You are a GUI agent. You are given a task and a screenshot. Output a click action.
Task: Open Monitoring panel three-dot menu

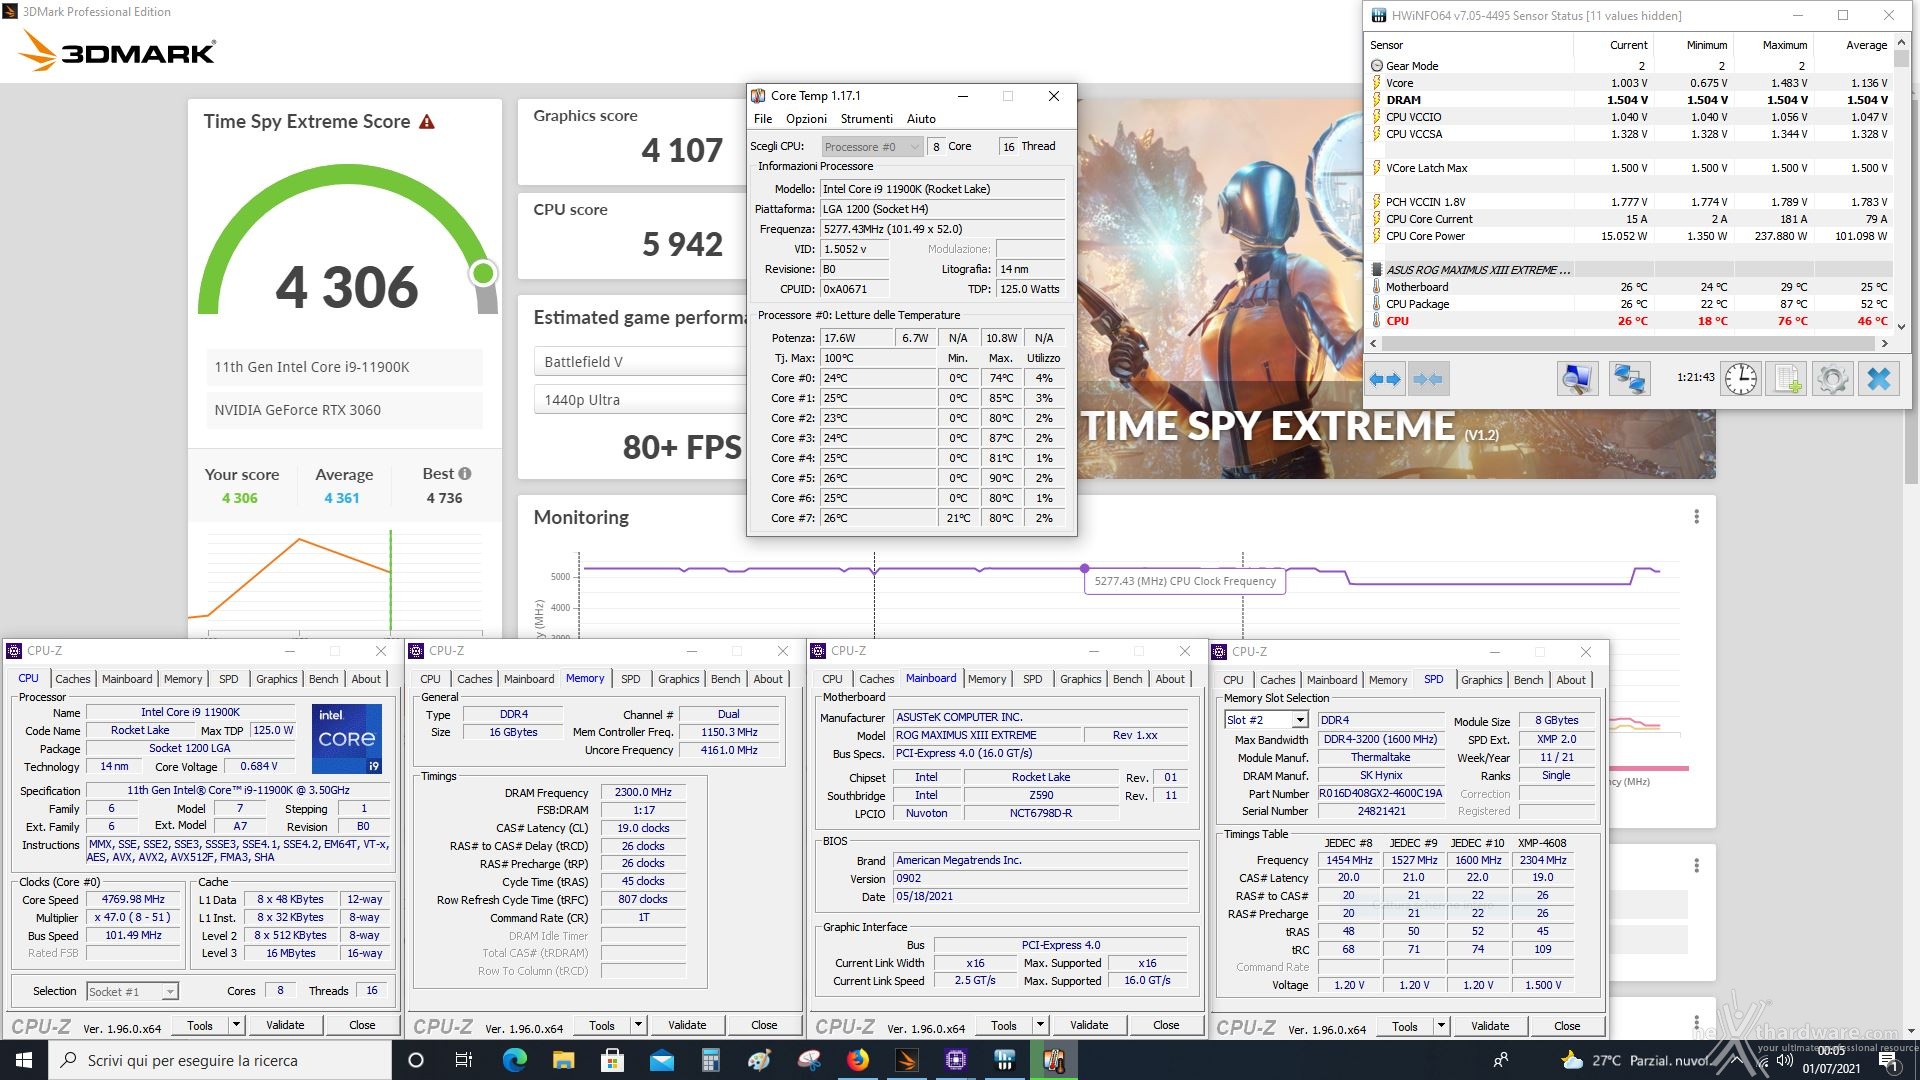tap(1696, 517)
